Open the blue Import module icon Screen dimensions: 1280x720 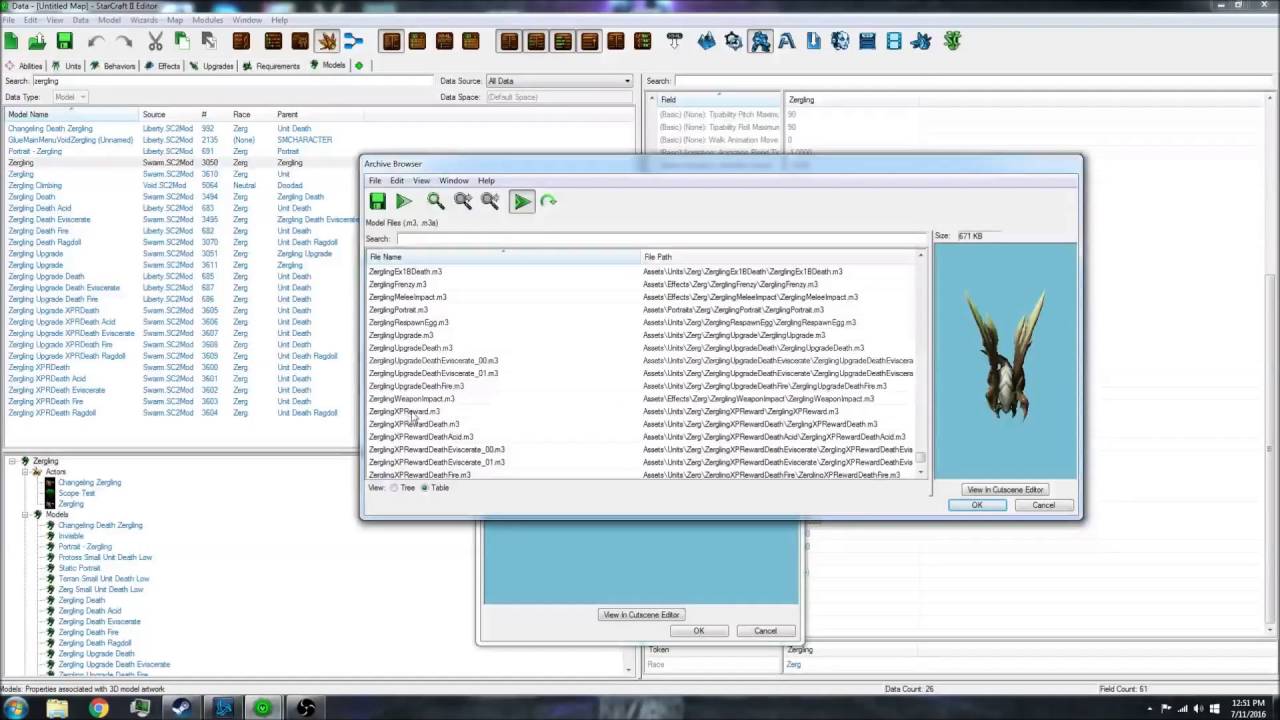click(813, 41)
